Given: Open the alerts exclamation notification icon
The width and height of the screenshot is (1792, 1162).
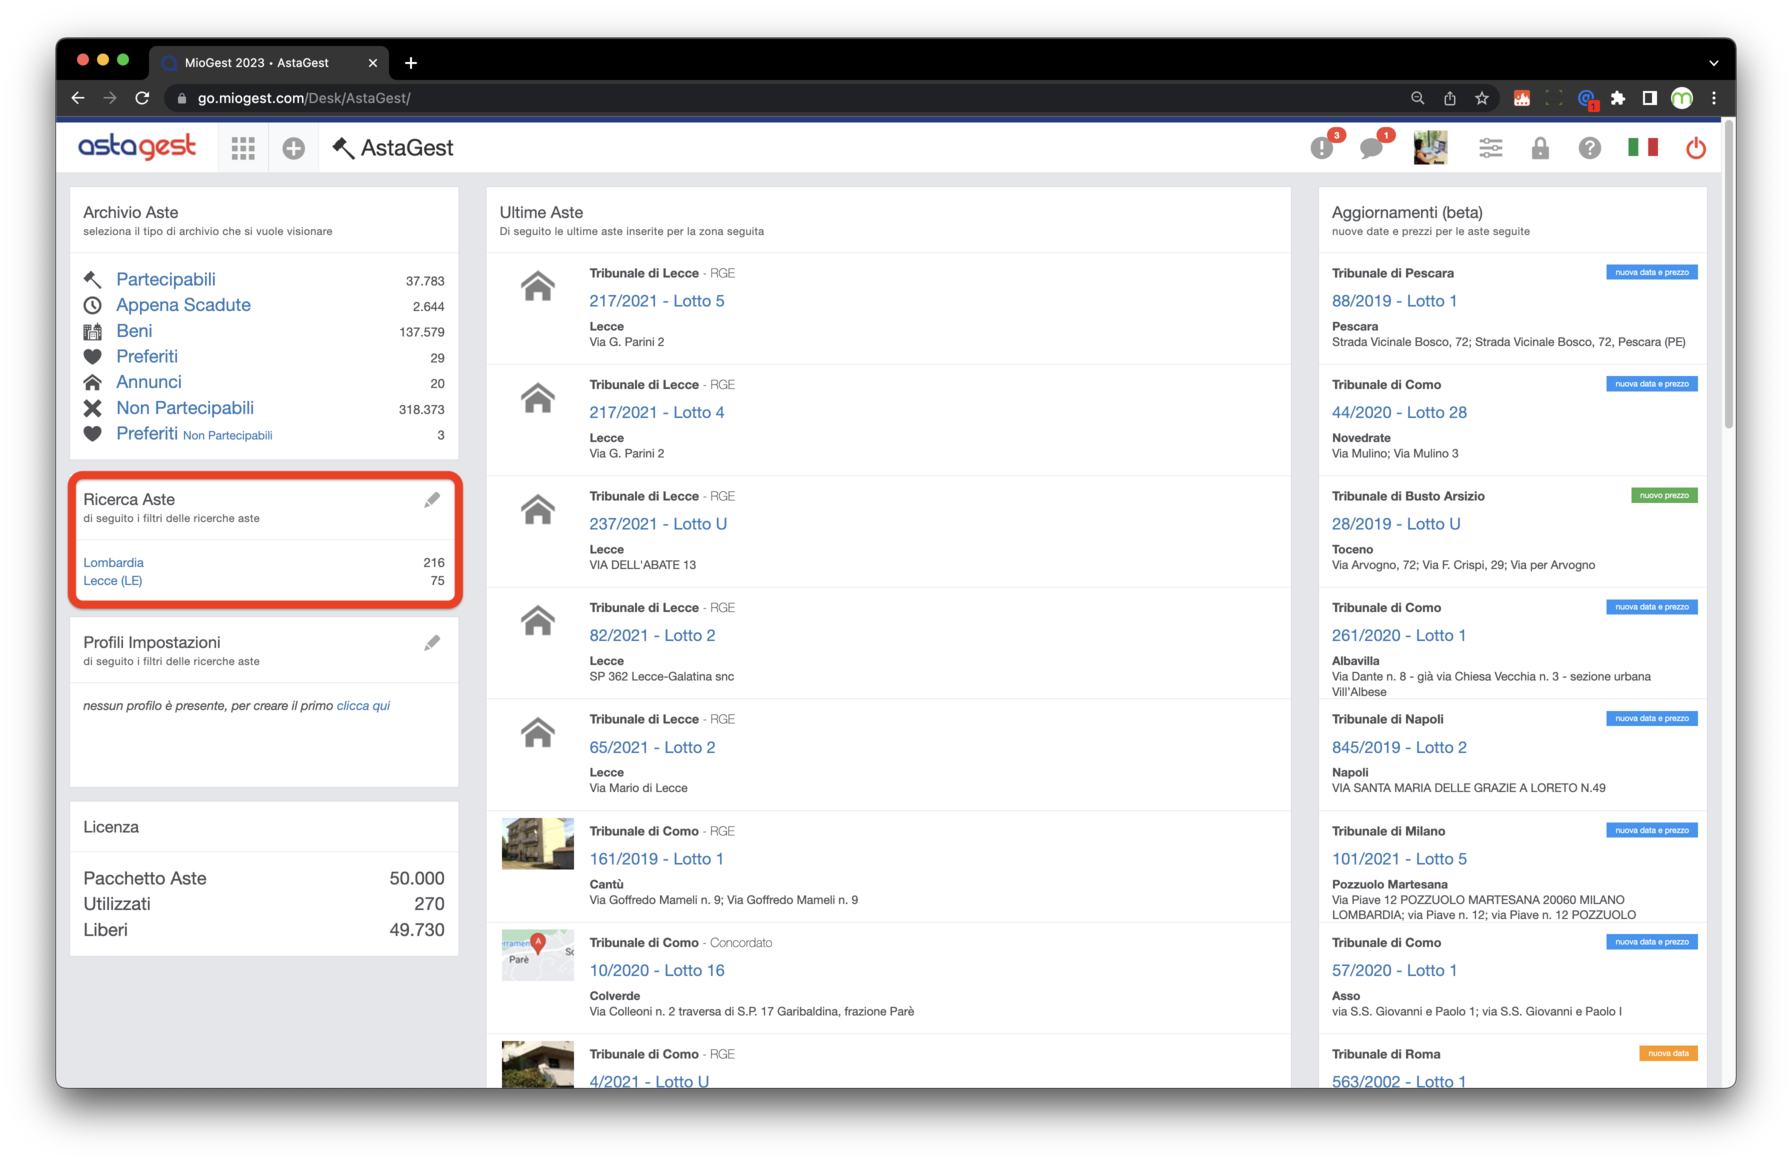Looking at the screenshot, I should point(1323,148).
